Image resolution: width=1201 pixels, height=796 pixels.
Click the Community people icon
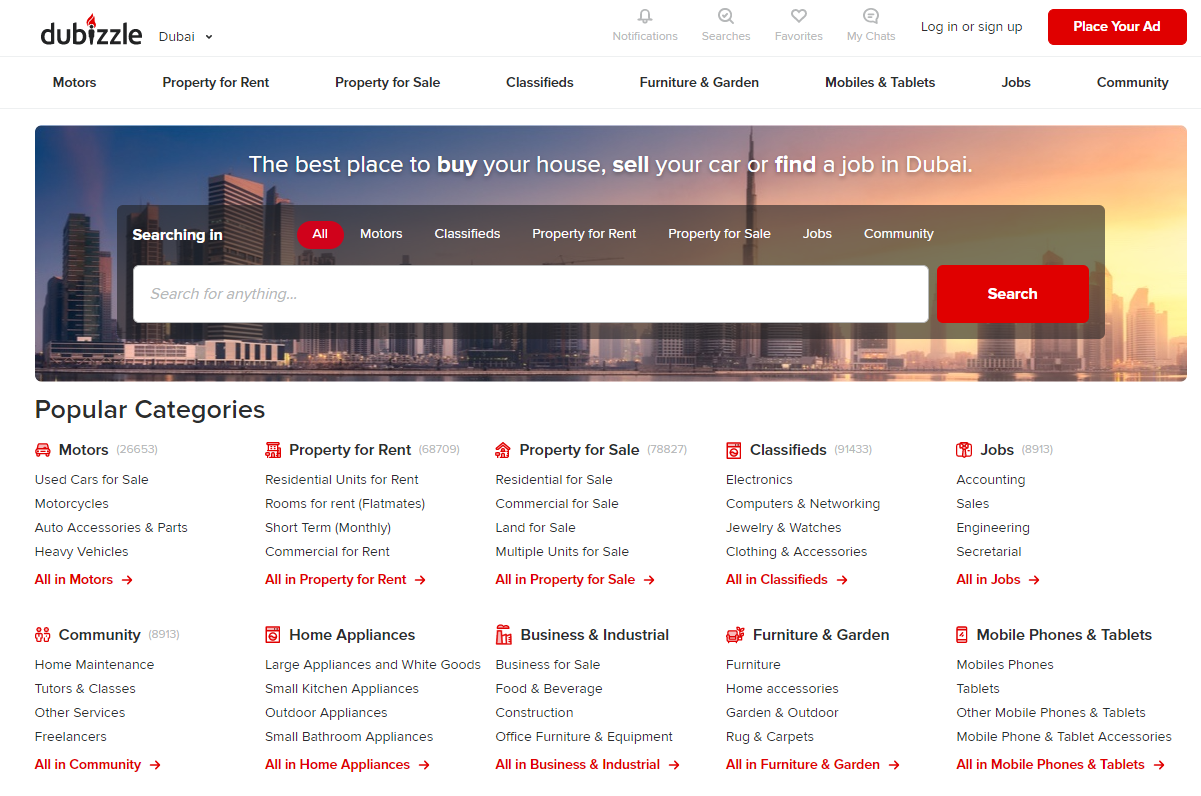pyautogui.click(x=43, y=635)
